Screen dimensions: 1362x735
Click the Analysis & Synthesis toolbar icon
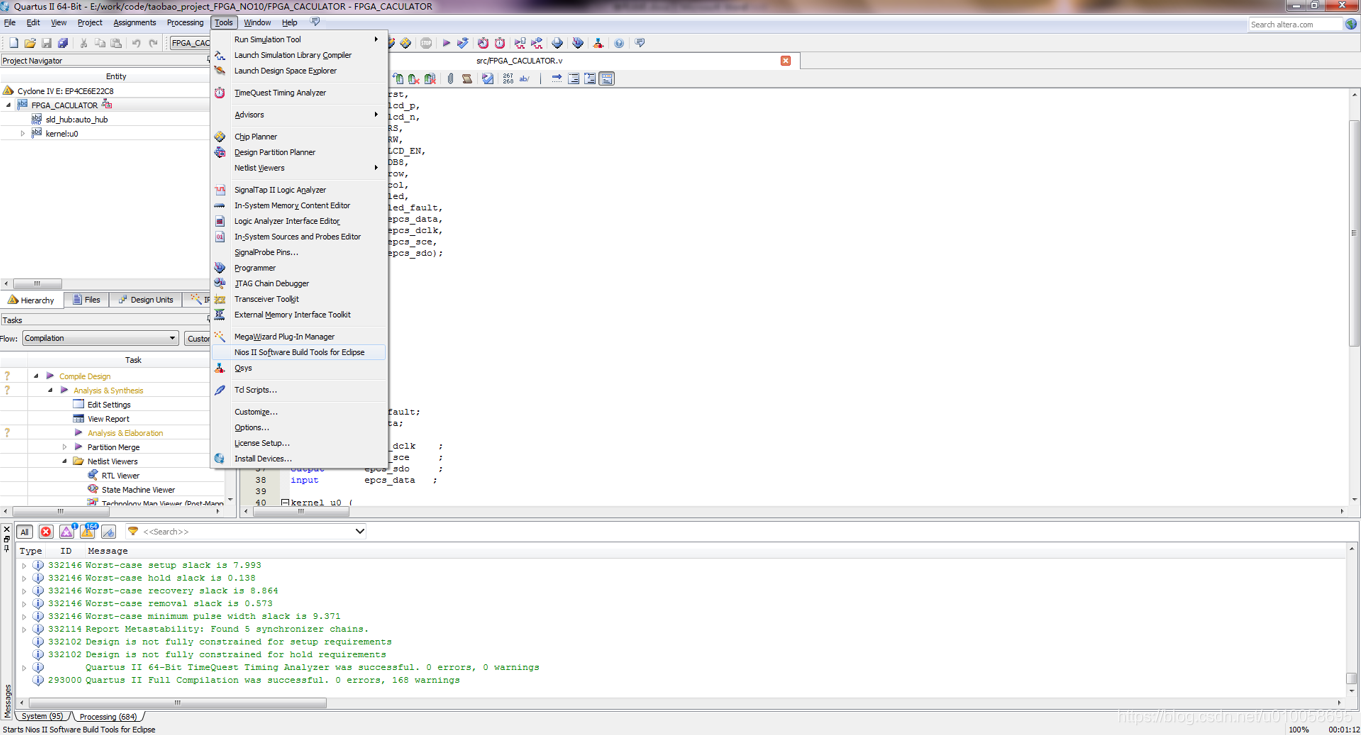(462, 43)
